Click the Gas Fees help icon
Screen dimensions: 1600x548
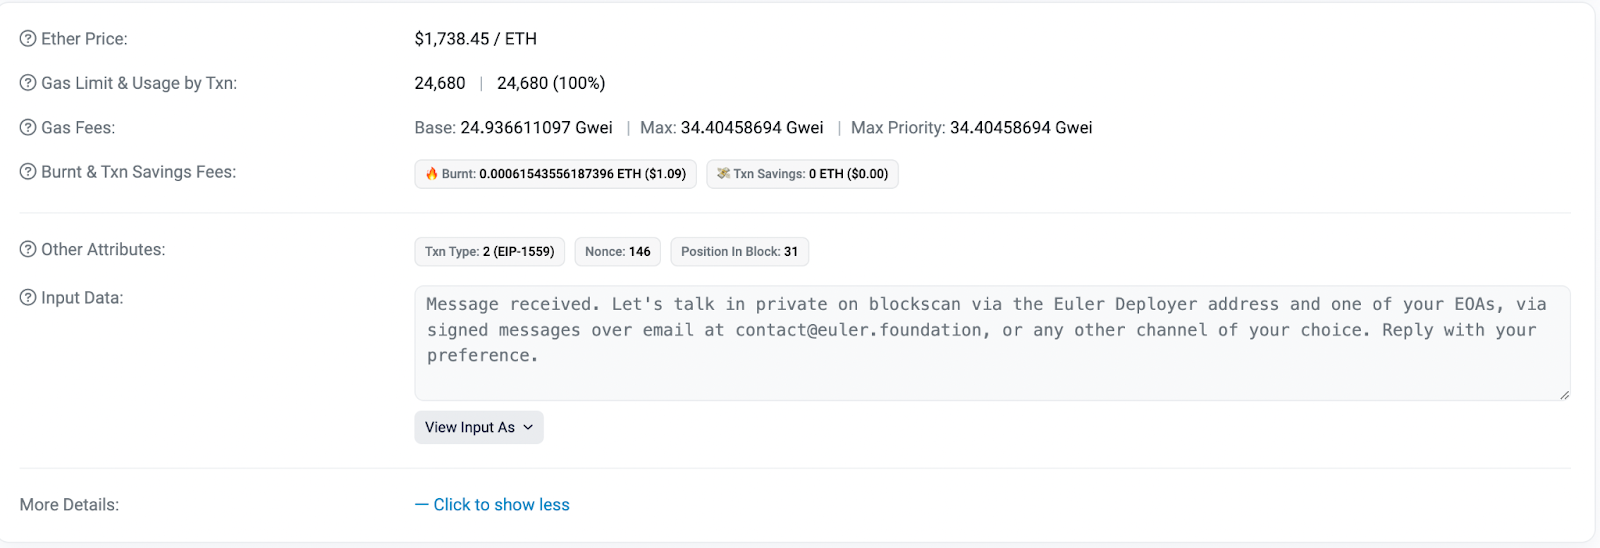pyautogui.click(x=28, y=128)
